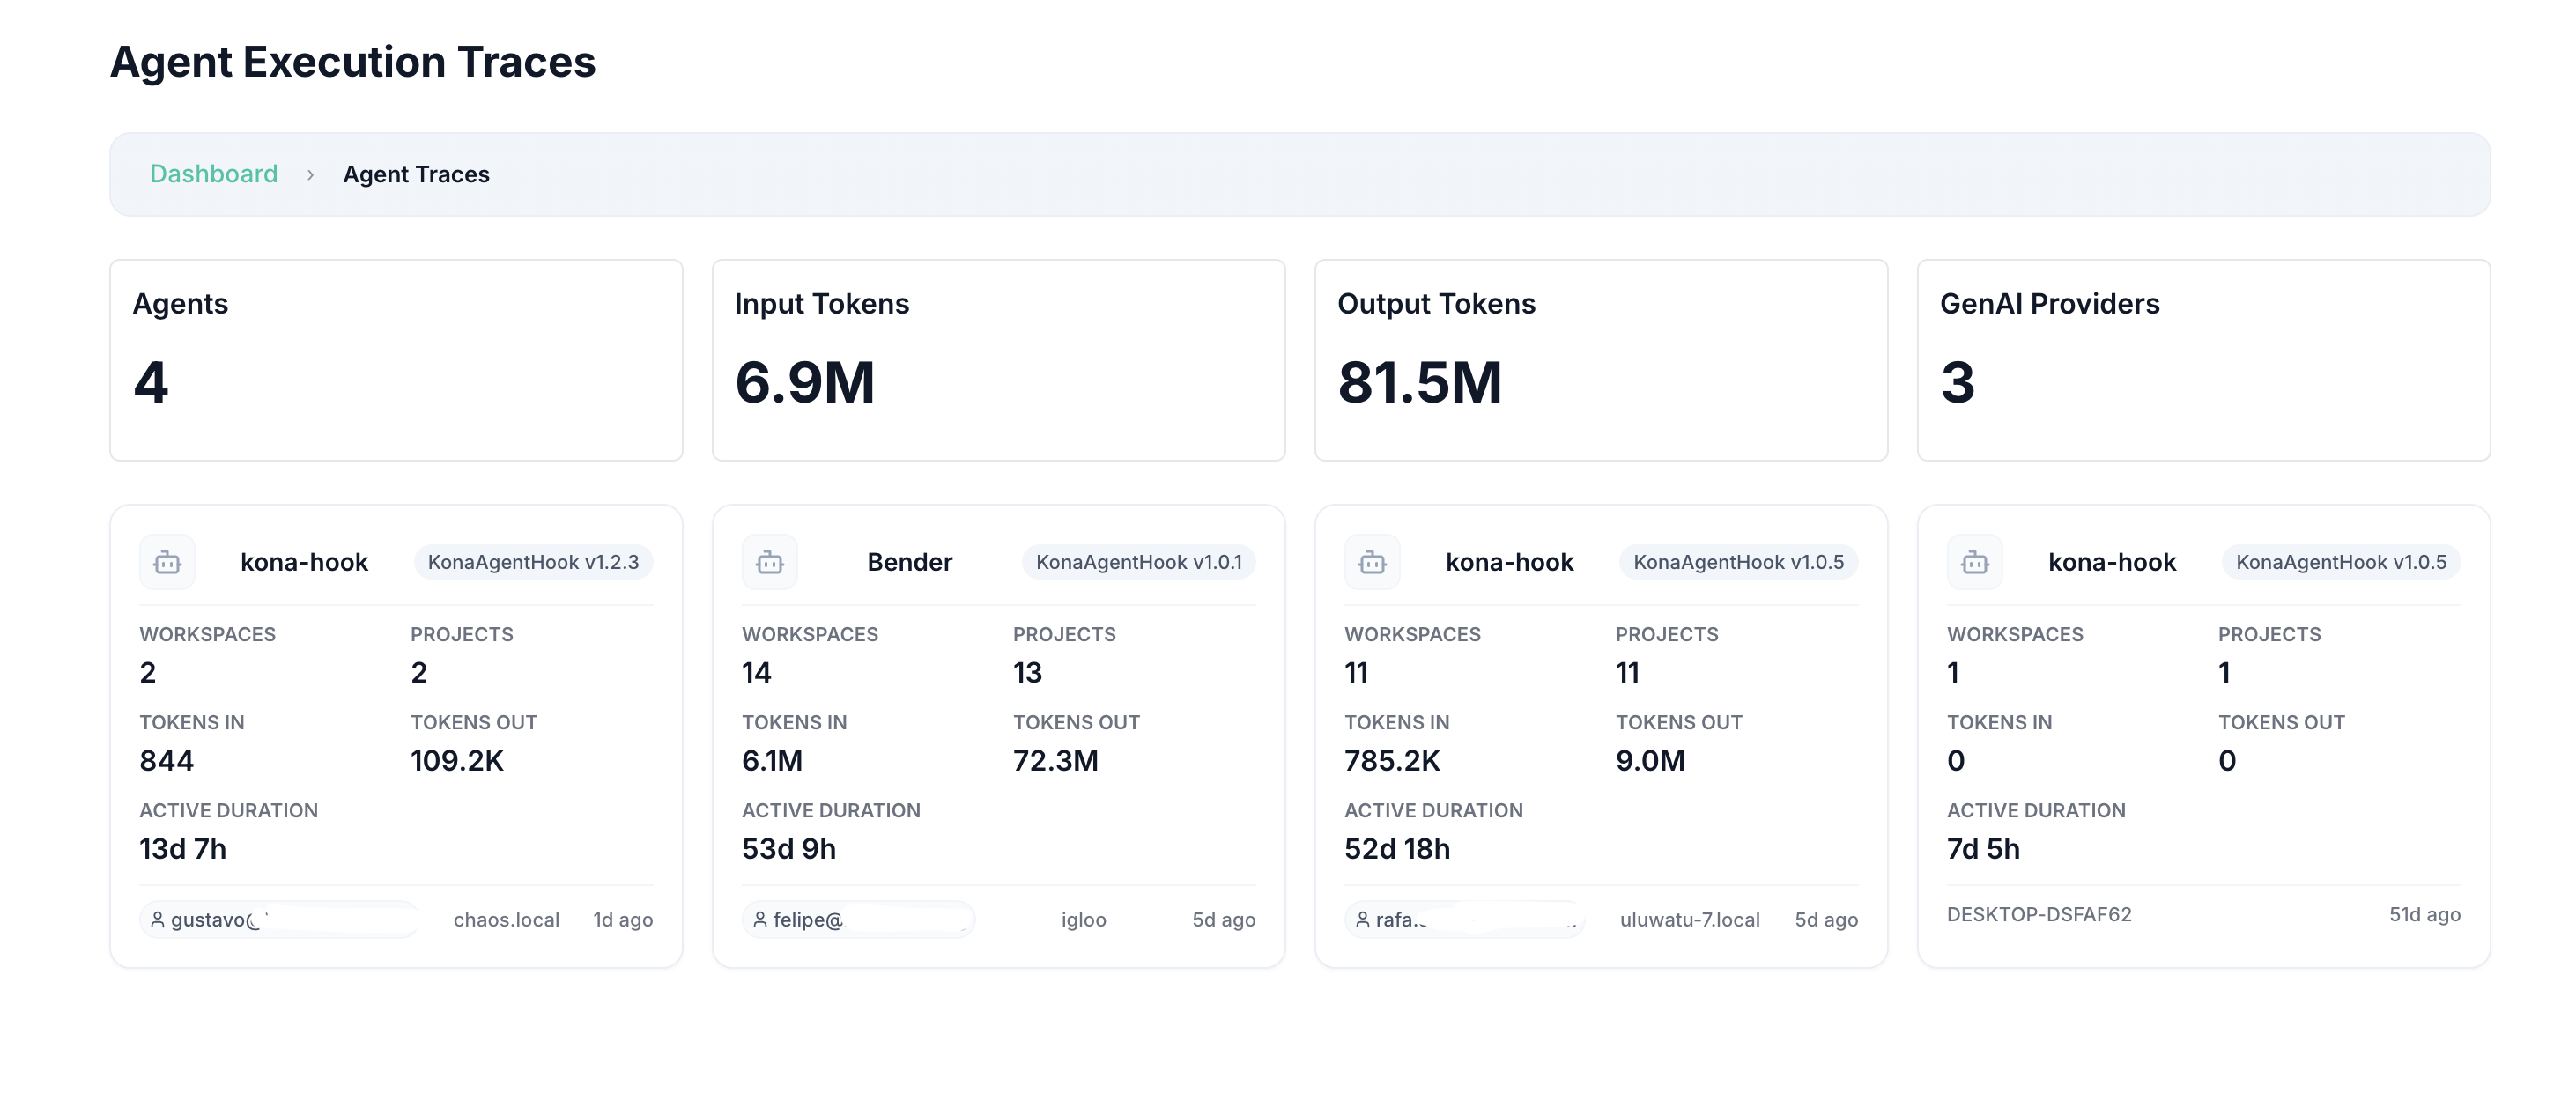Click the 5d ago timestamp on the Bender card
The height and width of the screenshot is (1108, 2576).
pyautogui.click(x=1223, y=920)
